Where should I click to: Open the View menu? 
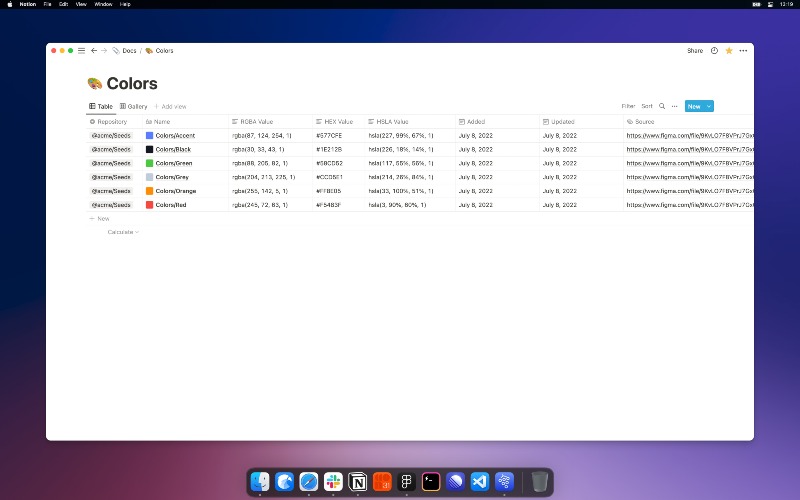(x=81, y=4)
